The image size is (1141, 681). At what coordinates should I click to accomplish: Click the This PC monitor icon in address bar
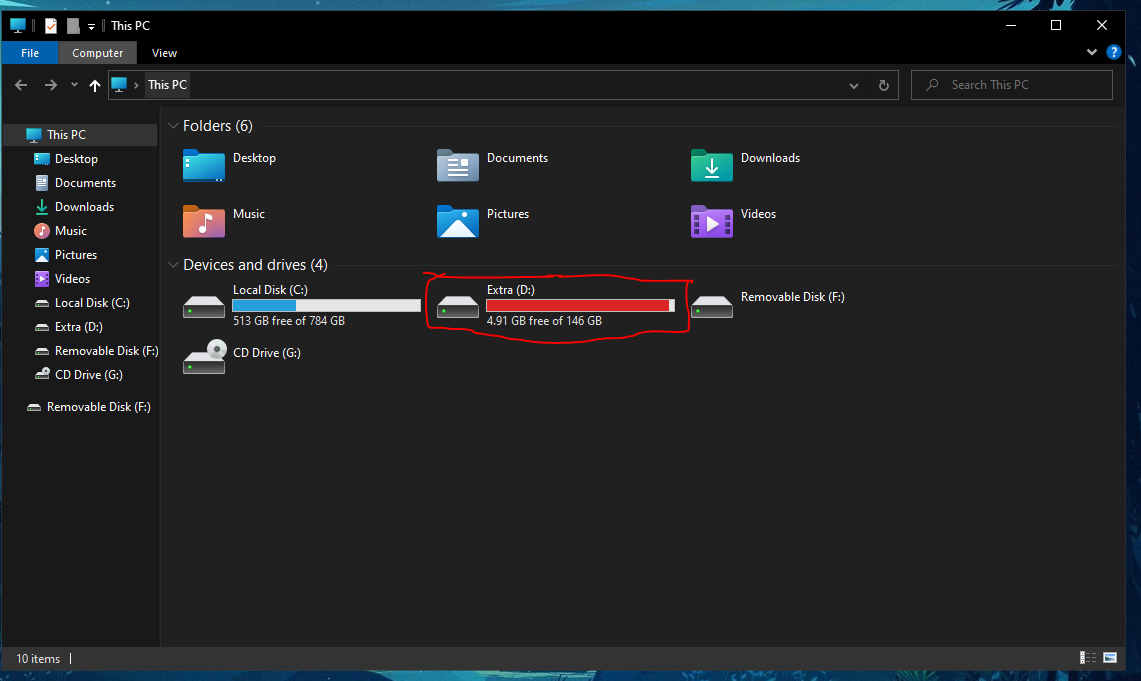pos(119,85)
